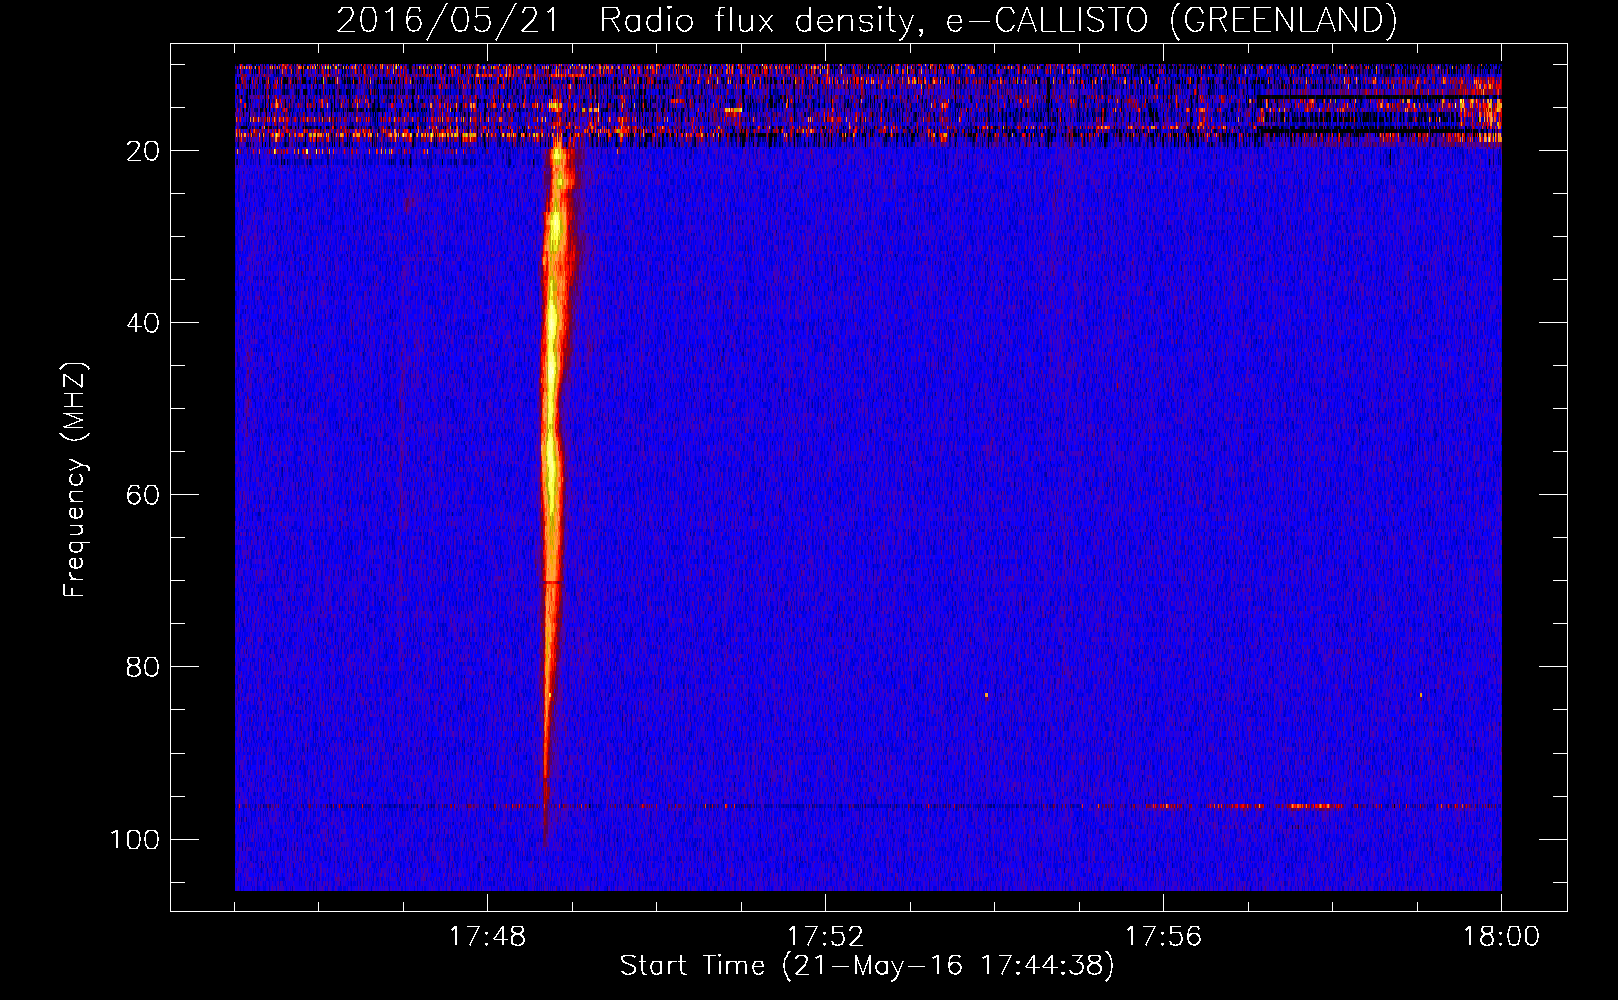1618x1000 pixels.
Task: Click the "Start Time (21-May-16 17:44:38)" x-axis label
Action: click(866, 966)
